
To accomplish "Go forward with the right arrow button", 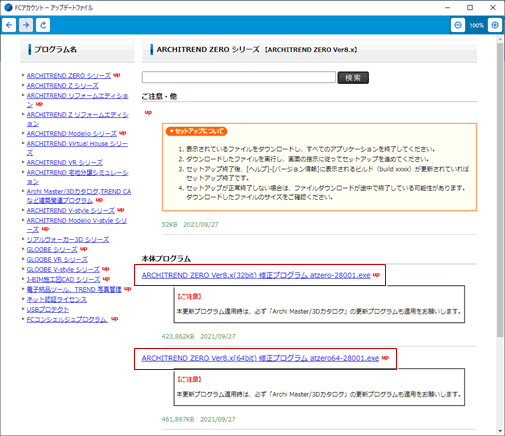I will [26, 25].
